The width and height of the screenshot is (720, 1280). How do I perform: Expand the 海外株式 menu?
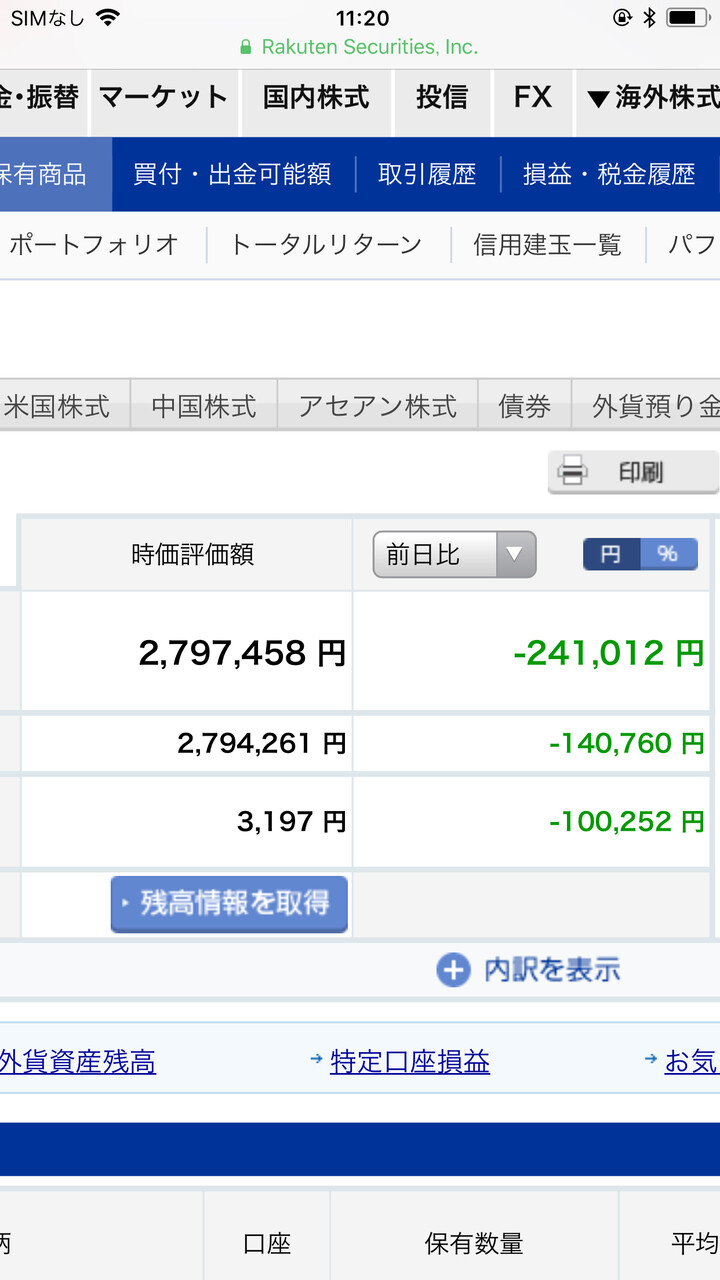[650, 98]
